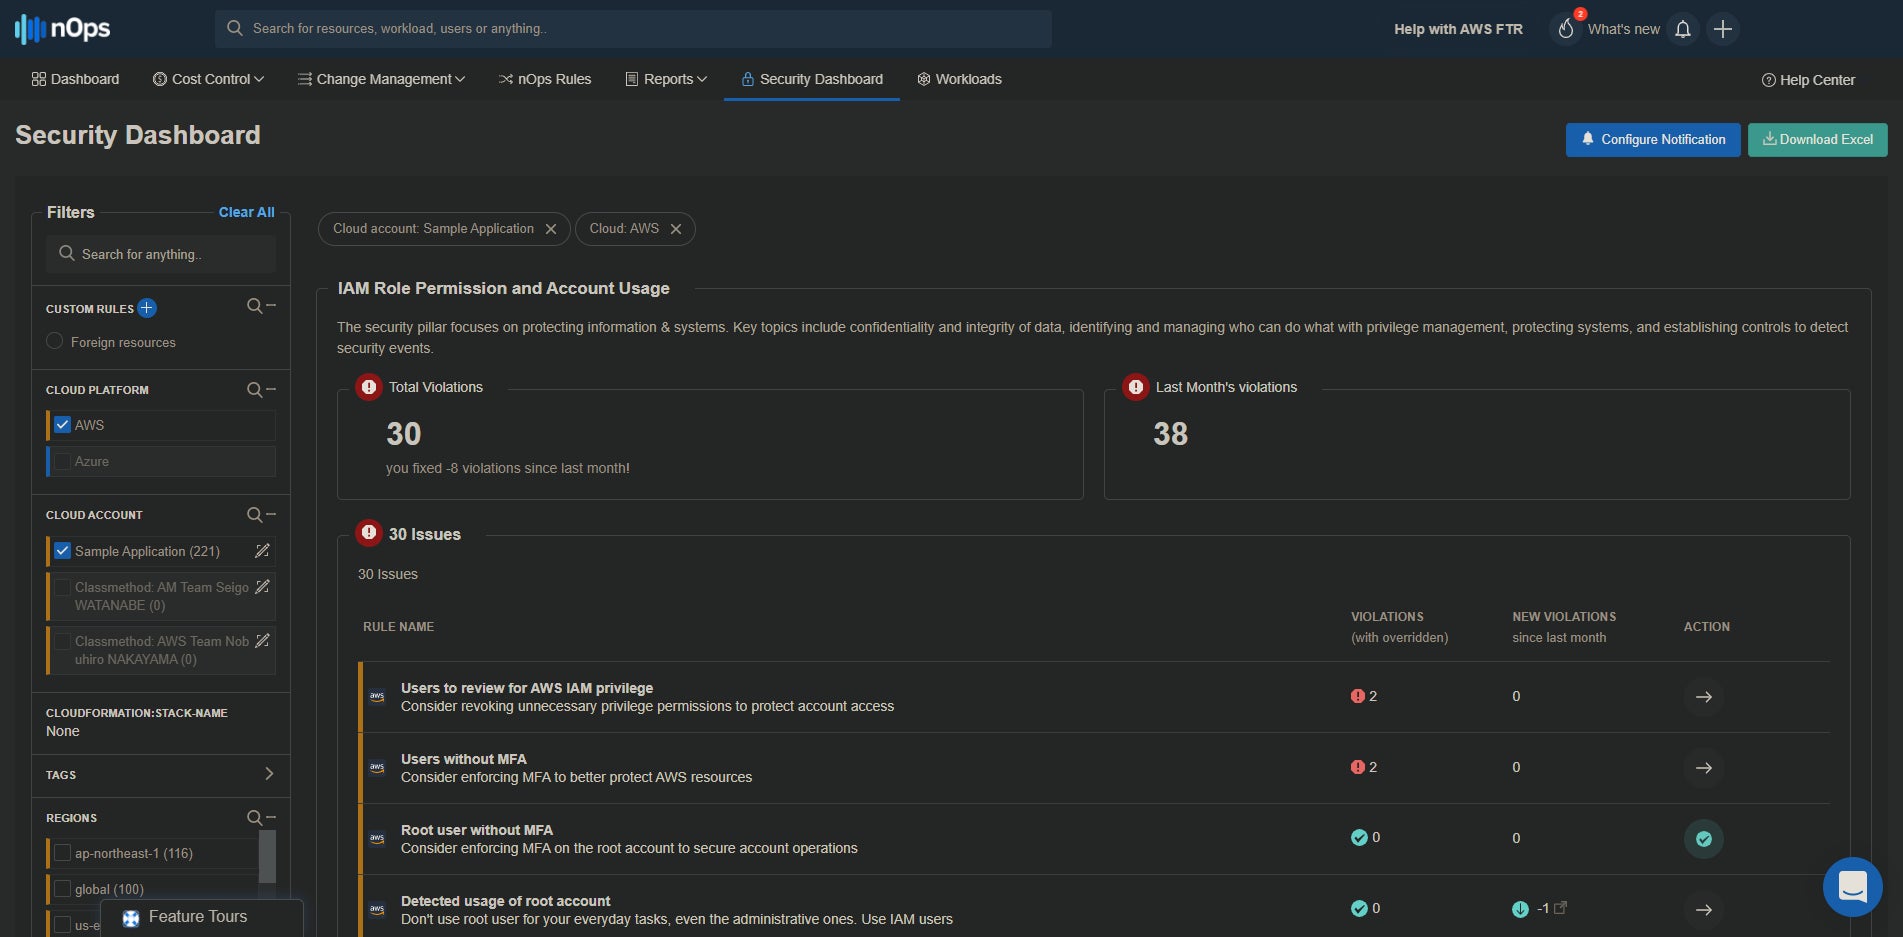Edit the Sample Application account name
Image resolution: width=1903 pixels, height=937 pixels.
(x=262, y=551)
